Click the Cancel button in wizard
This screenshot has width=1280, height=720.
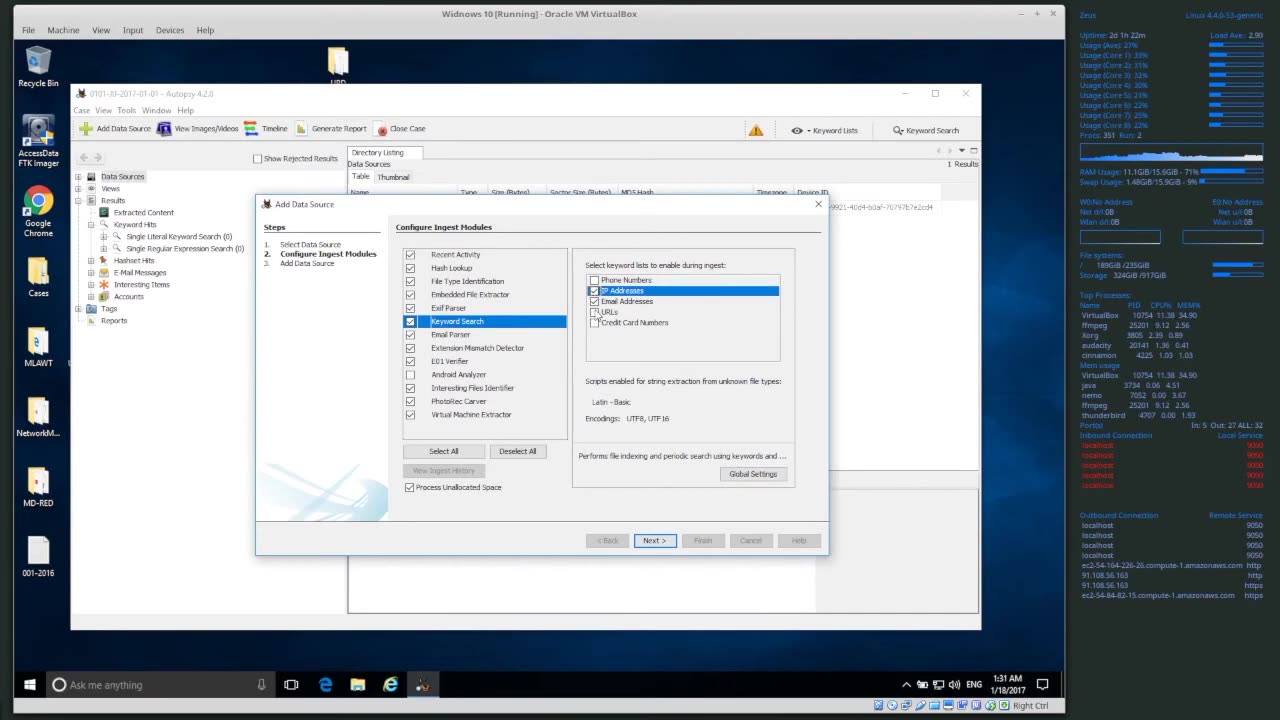pos(751,541)
